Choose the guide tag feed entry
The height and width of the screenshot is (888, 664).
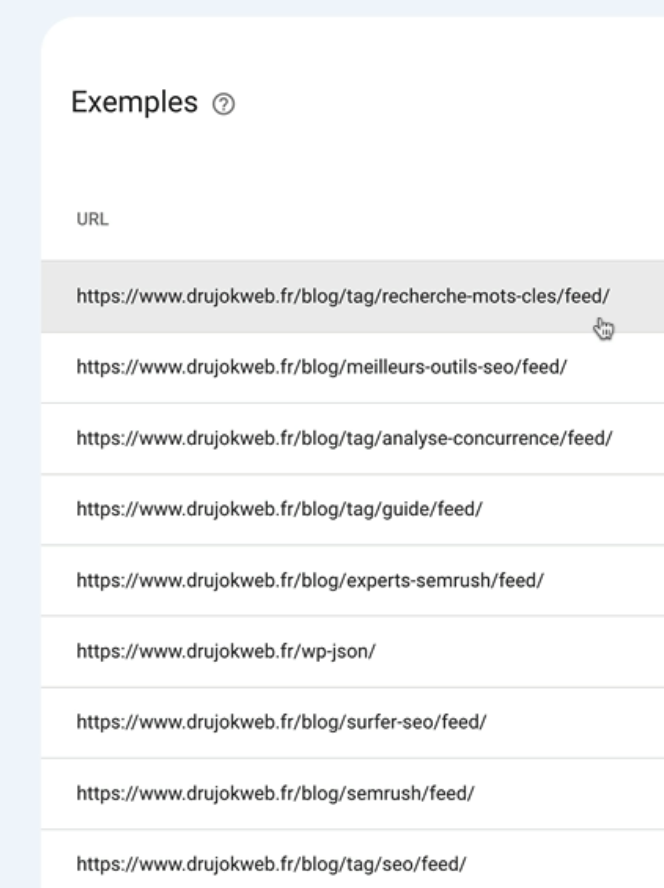(x=352, y=509)
